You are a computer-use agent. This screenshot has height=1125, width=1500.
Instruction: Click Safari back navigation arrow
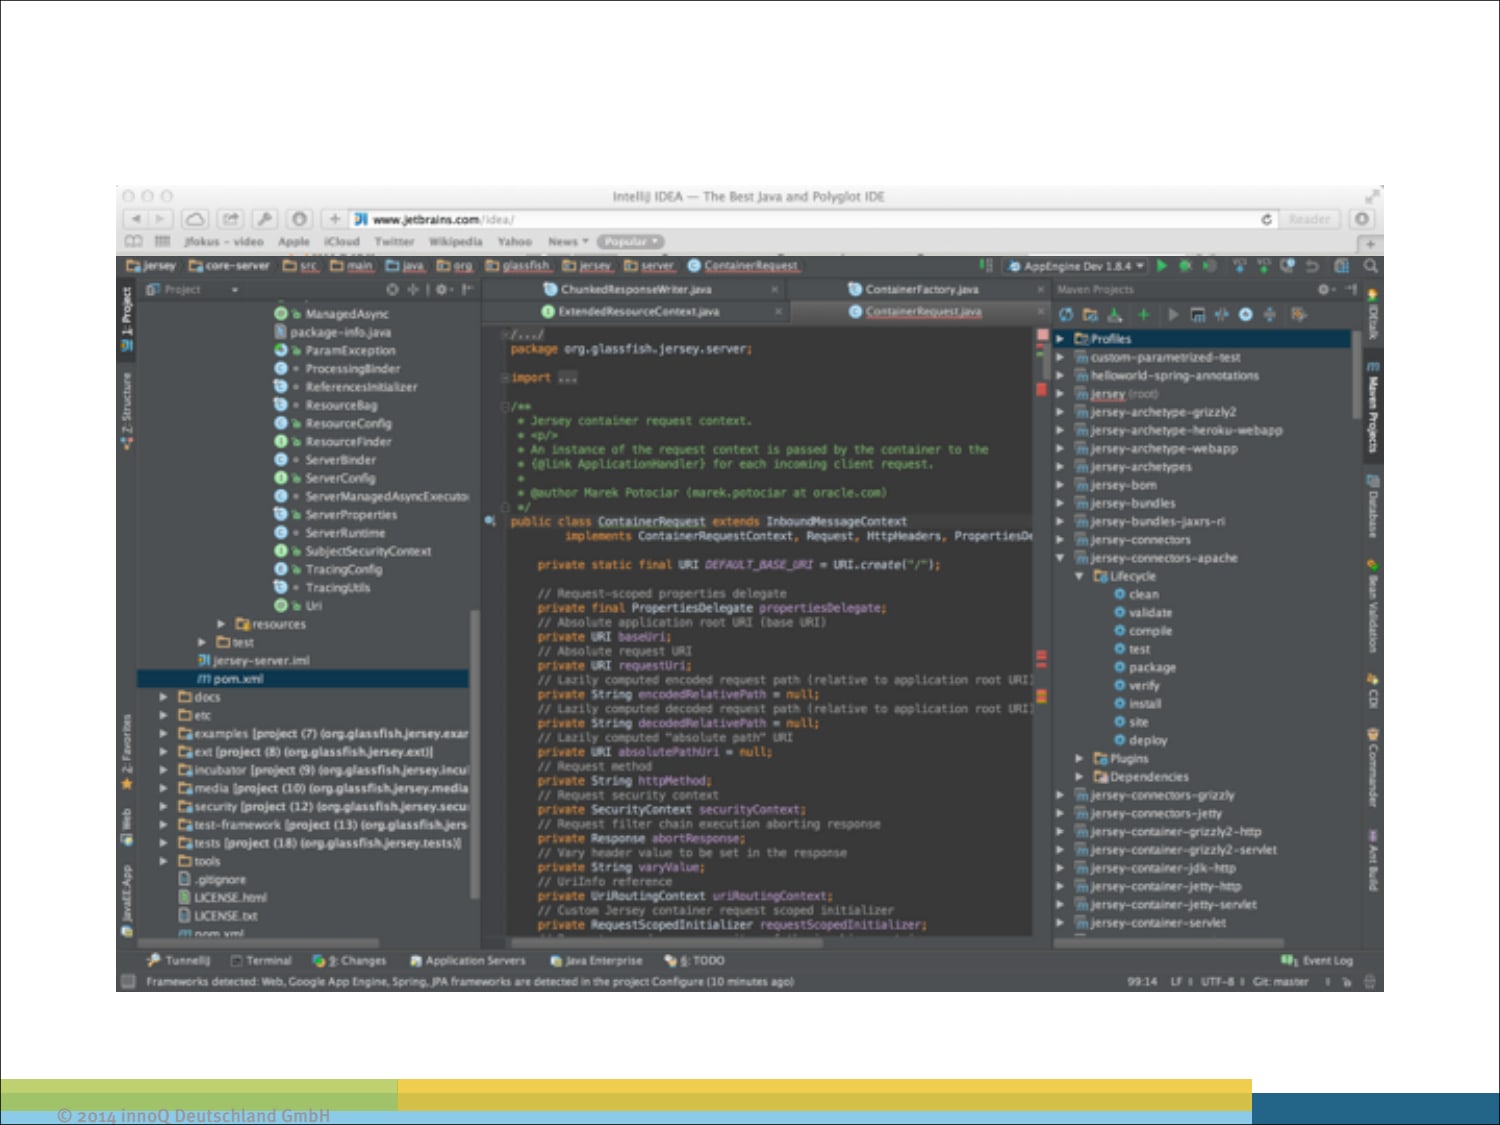(x=136, y=219)
